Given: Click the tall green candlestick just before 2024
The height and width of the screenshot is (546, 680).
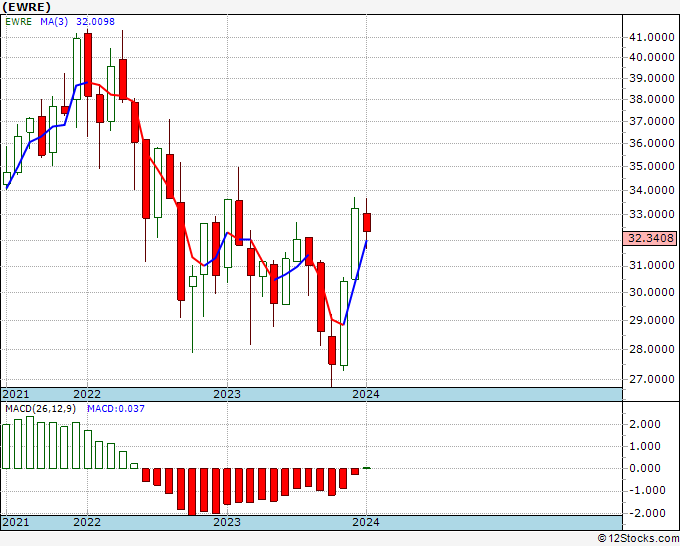Looking at the screenshot, I should tap(355, 244).
